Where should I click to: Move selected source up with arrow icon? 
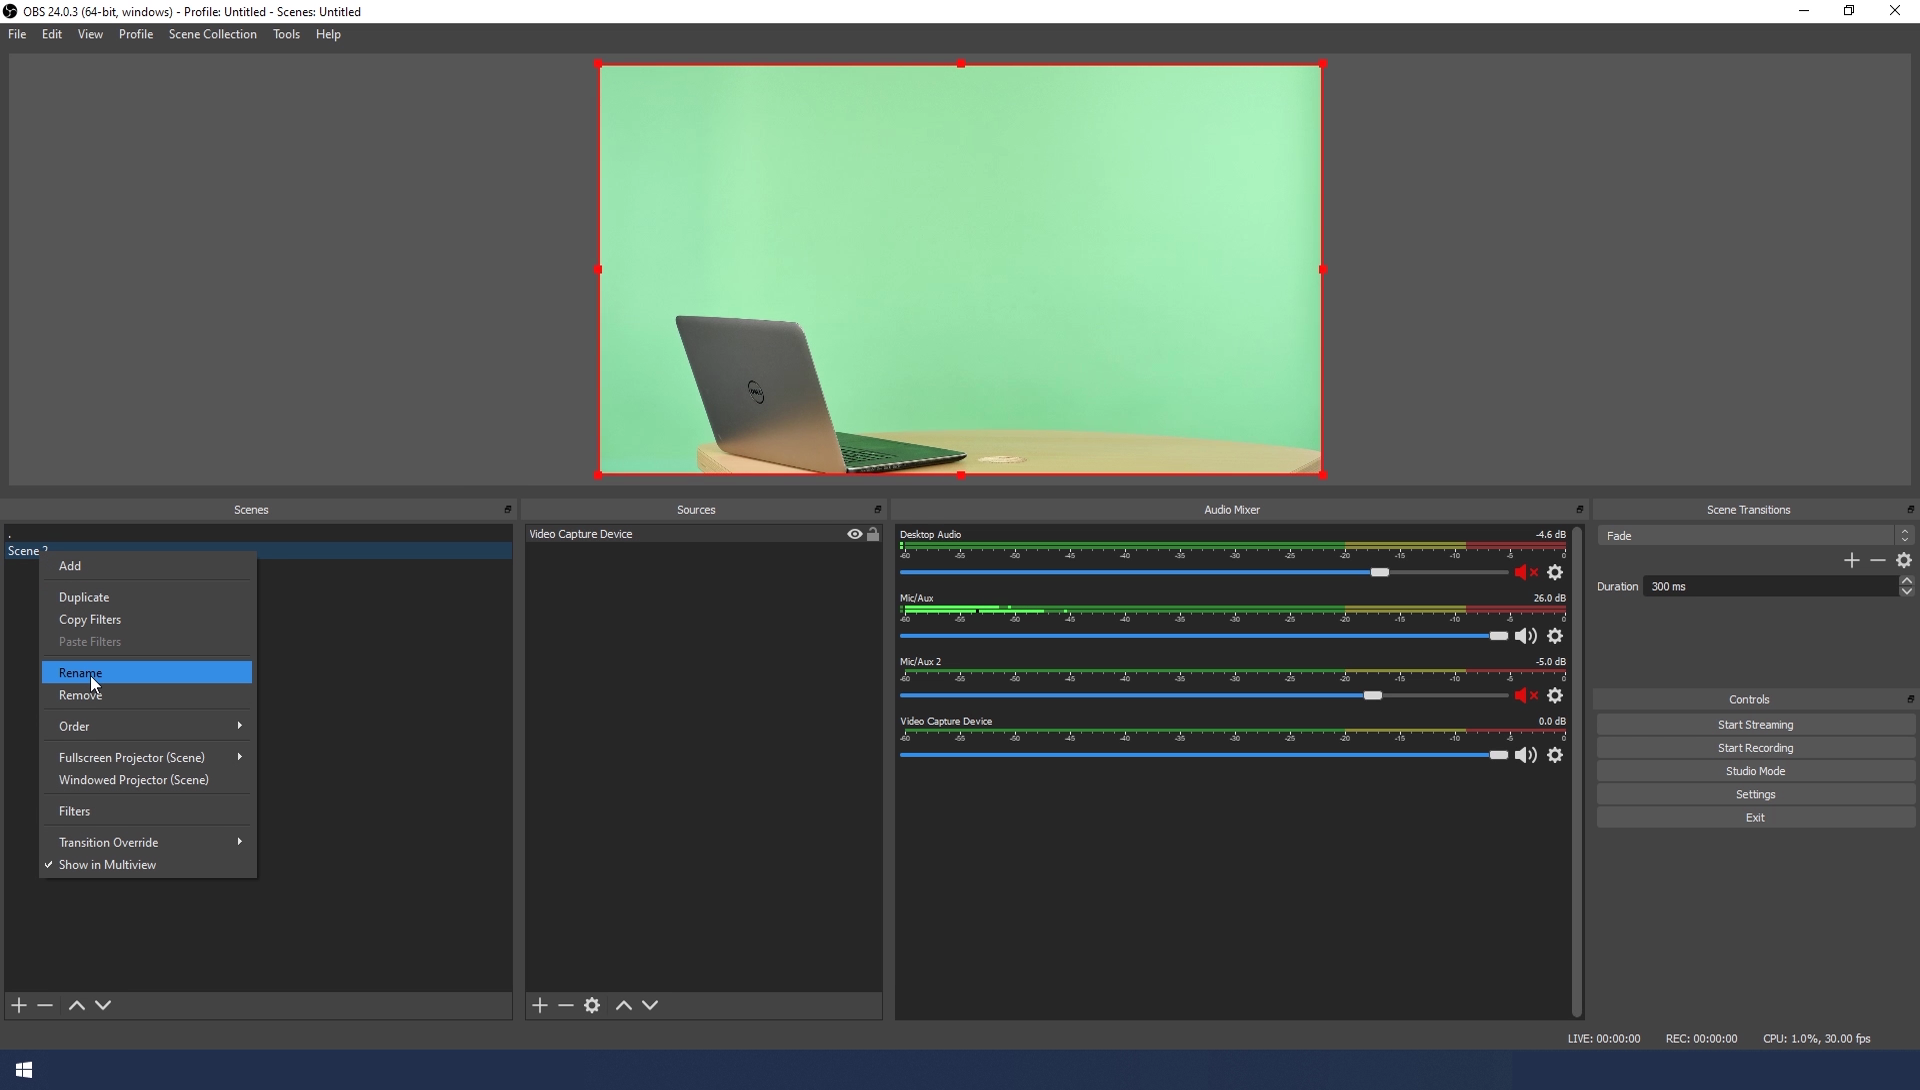(624, 1005)
